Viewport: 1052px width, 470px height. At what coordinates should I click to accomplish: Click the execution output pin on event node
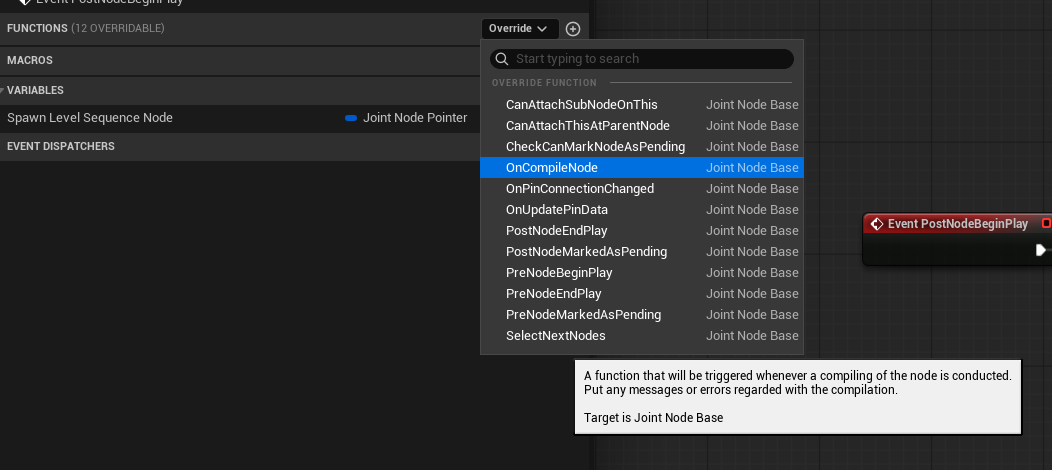click(1041, 250)
